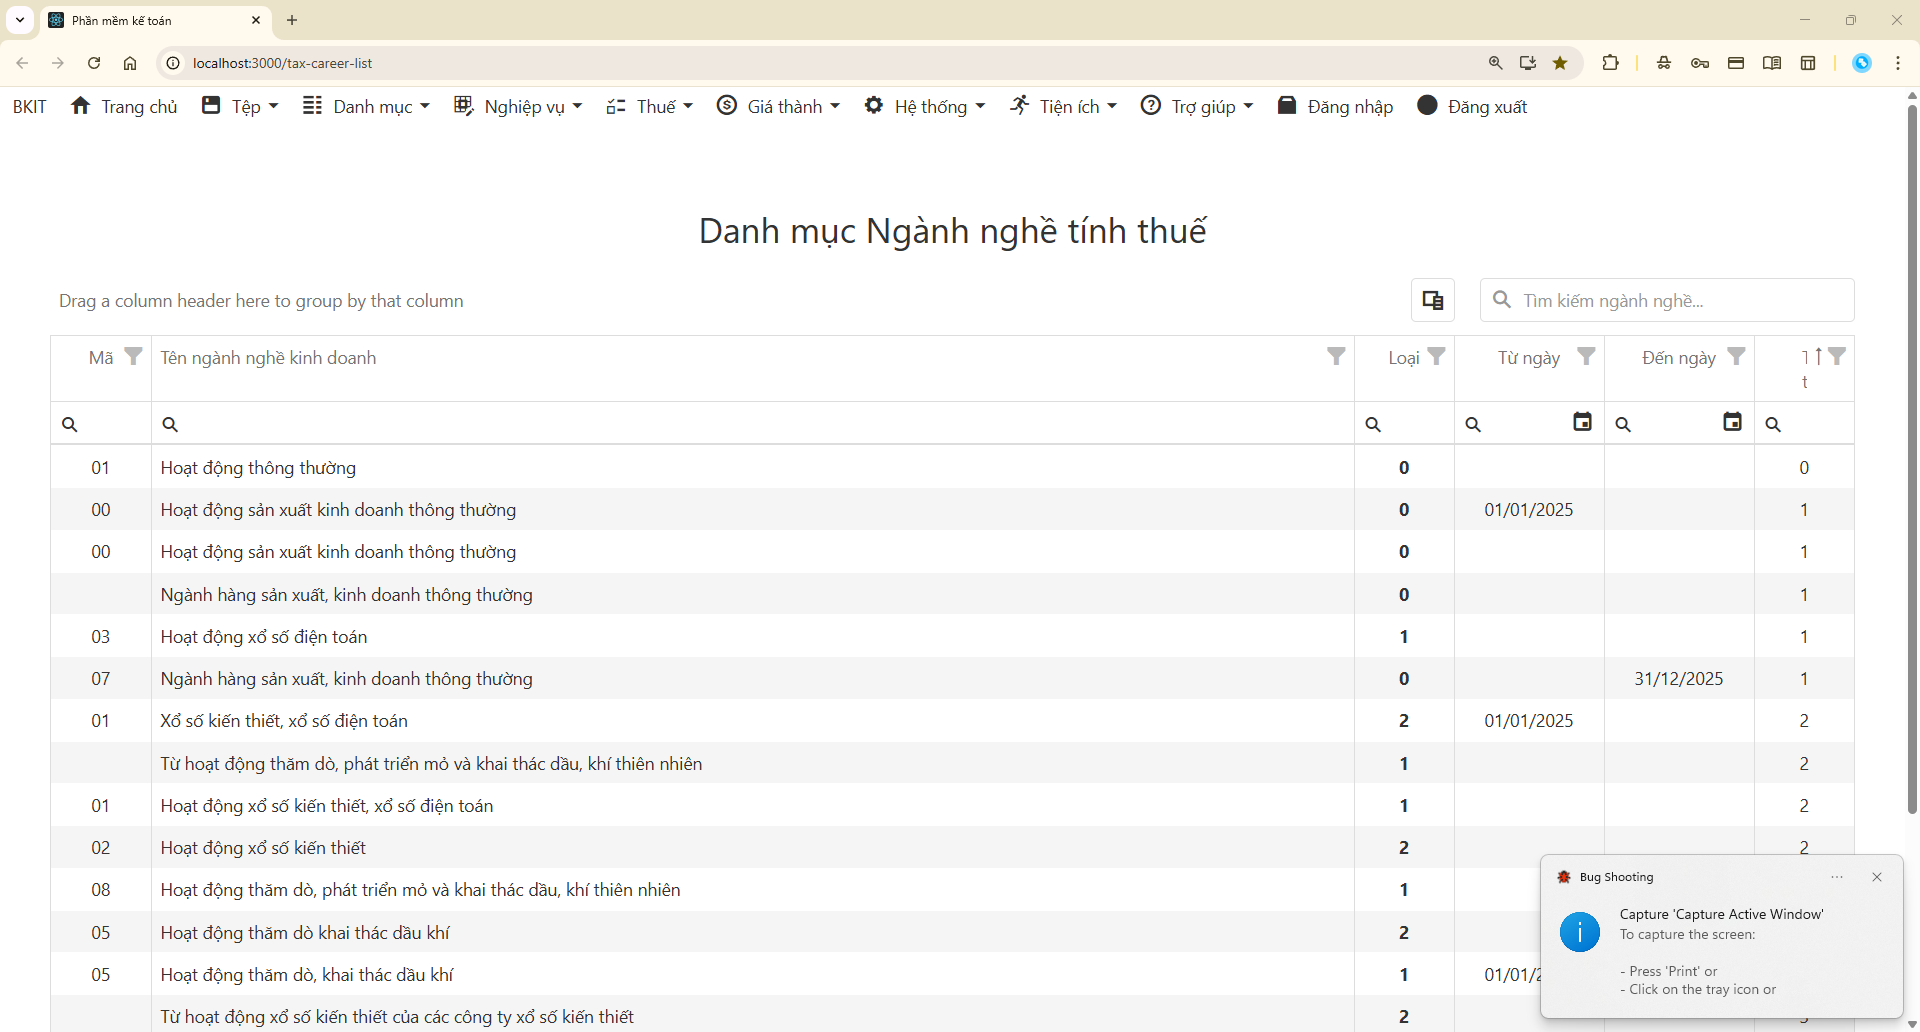
Task: Reload the page with the refresh icon
Action: (94, 62)
